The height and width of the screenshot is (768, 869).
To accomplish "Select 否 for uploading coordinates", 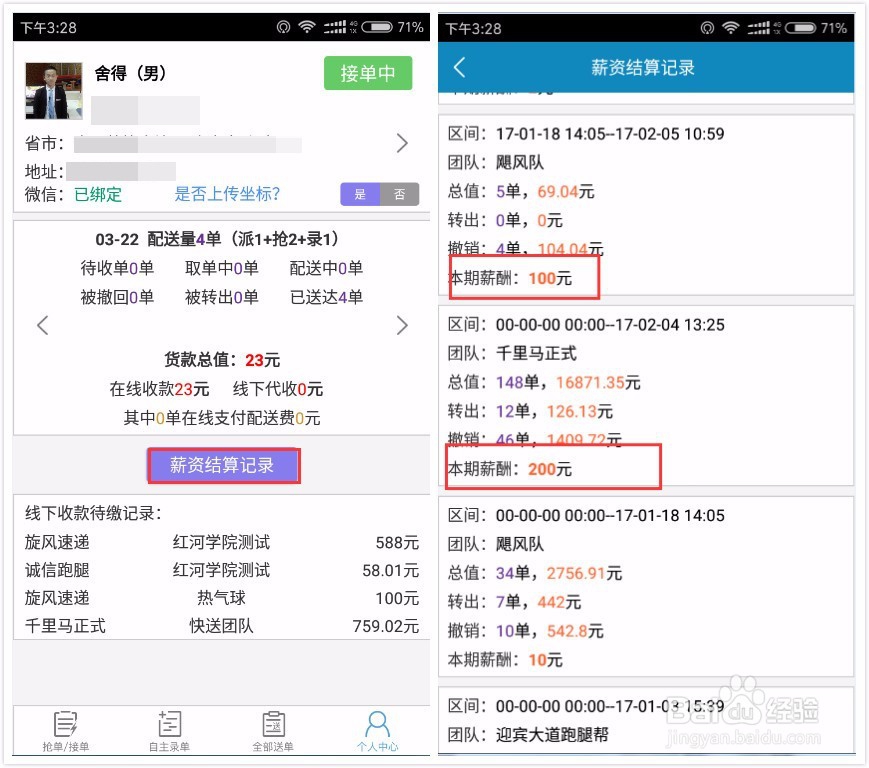I will [400, 194].
